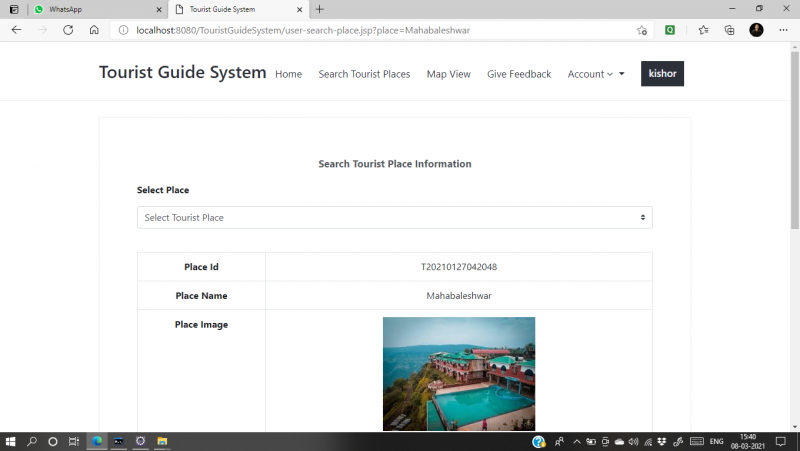Open the touch keyboard tray icon
The width and height of the screenshot is (800, 451).
point(696,442)
